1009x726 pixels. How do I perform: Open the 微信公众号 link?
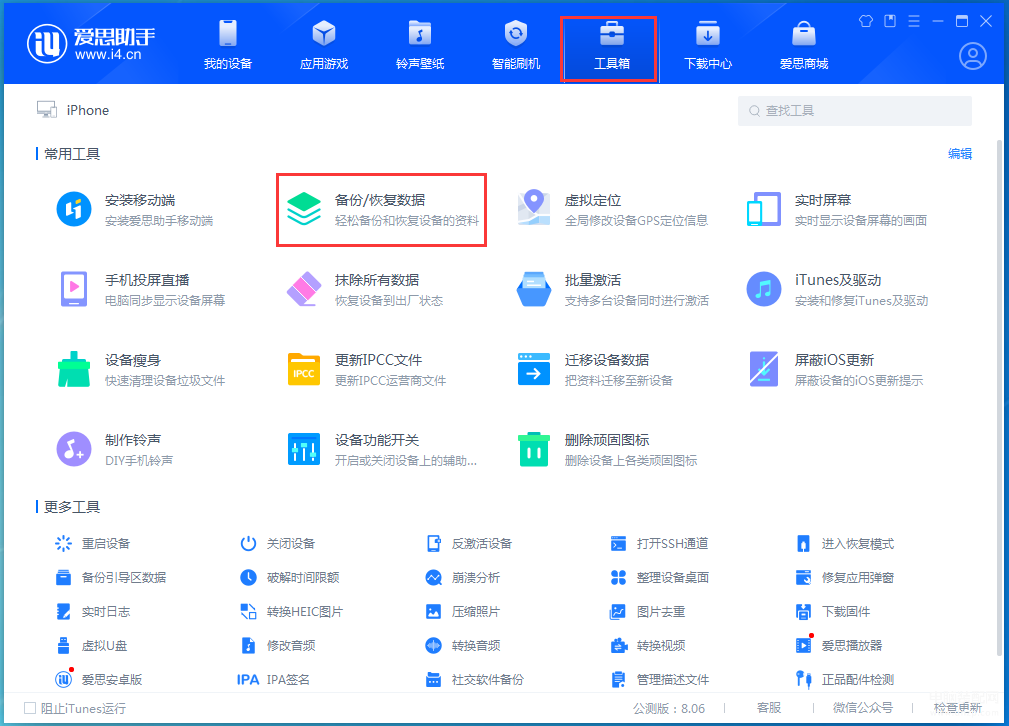862,708
